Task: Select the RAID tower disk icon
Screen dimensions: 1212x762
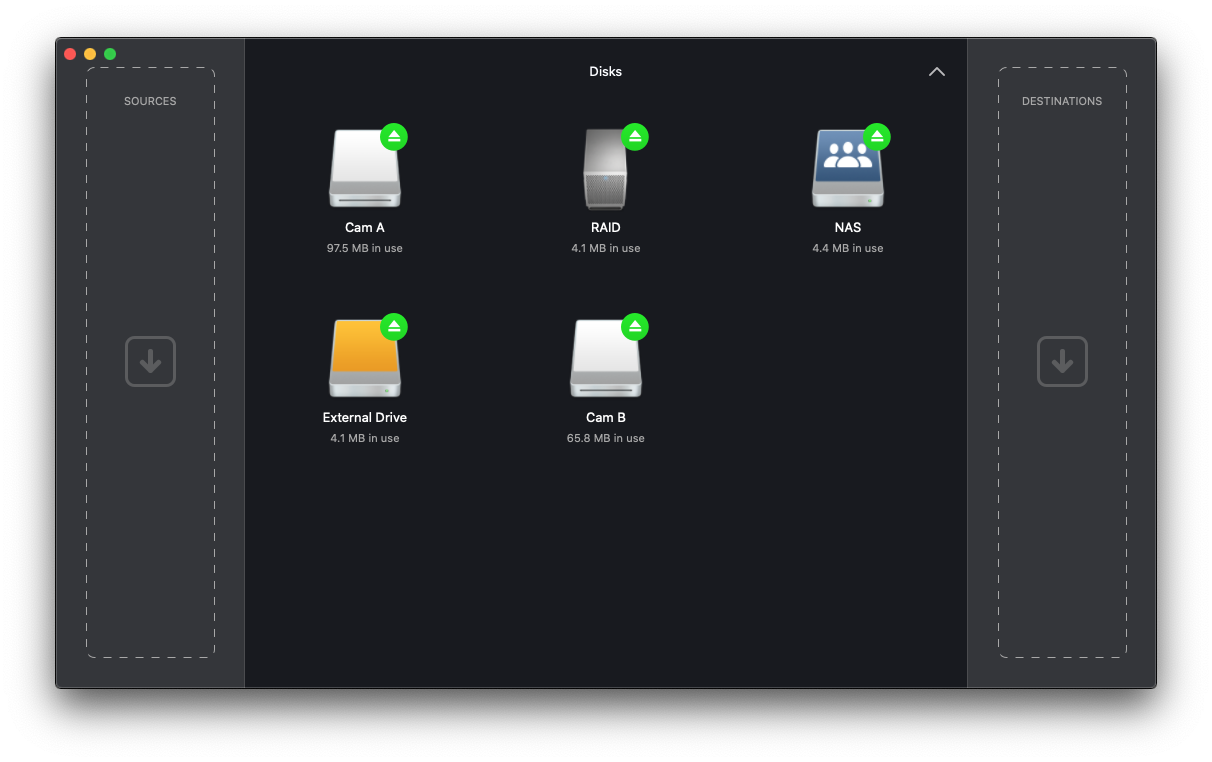Action: [x=606, y=168]
